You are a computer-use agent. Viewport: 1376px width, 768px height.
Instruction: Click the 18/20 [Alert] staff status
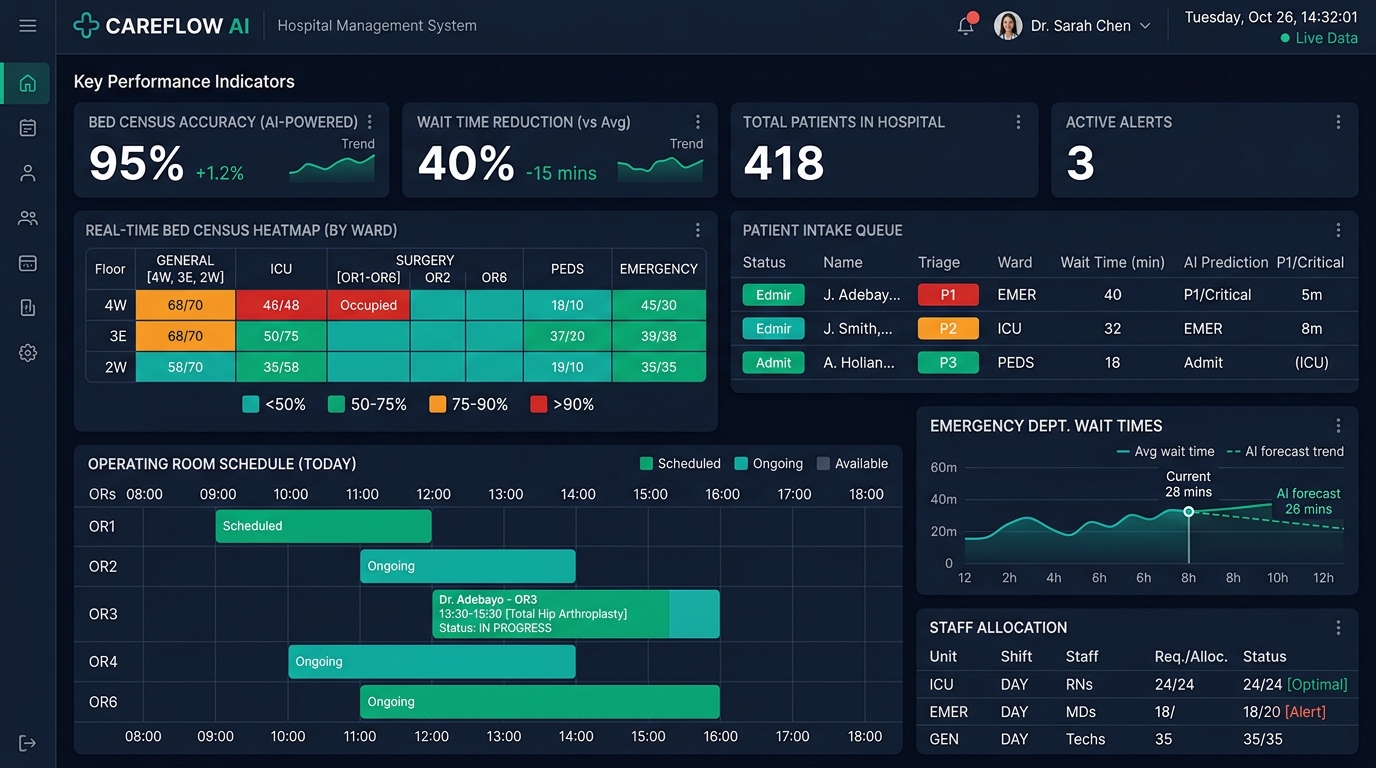coord(1284,712)
